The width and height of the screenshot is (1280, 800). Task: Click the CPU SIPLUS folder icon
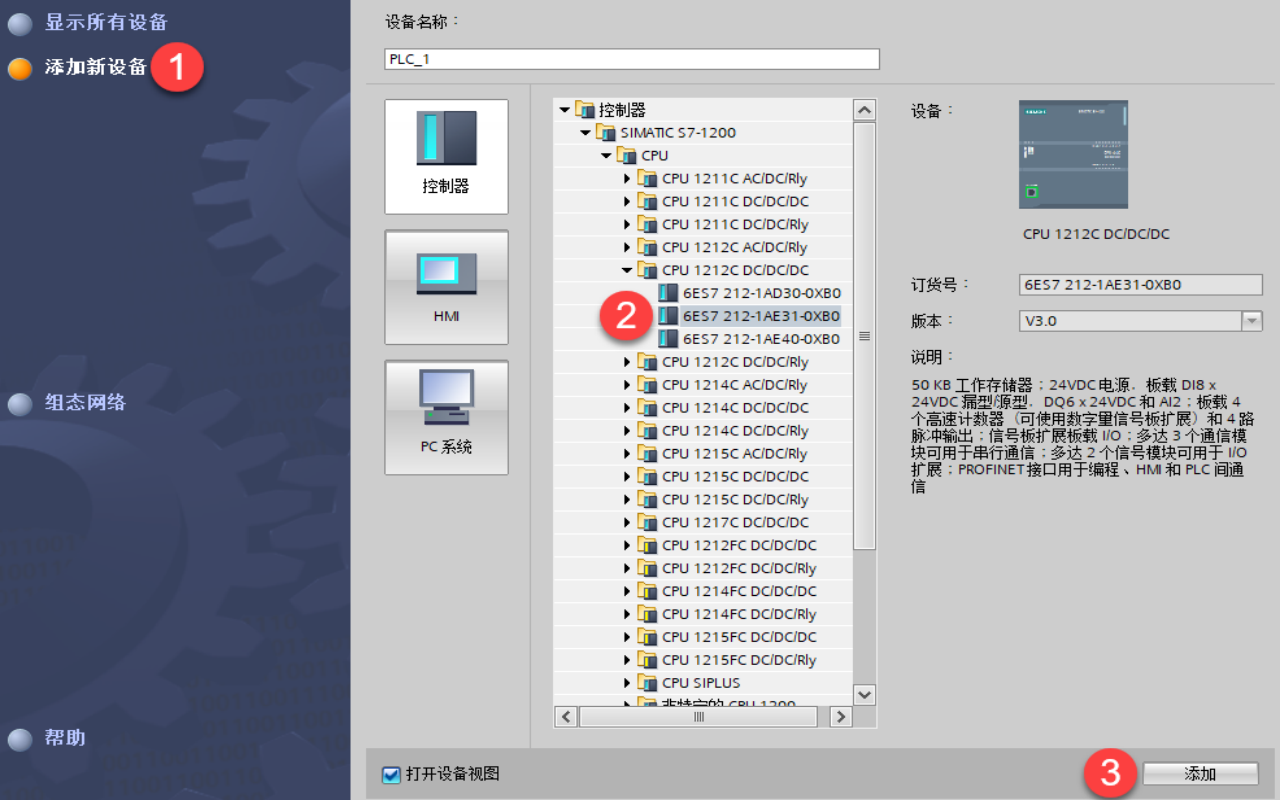[647, 683]
